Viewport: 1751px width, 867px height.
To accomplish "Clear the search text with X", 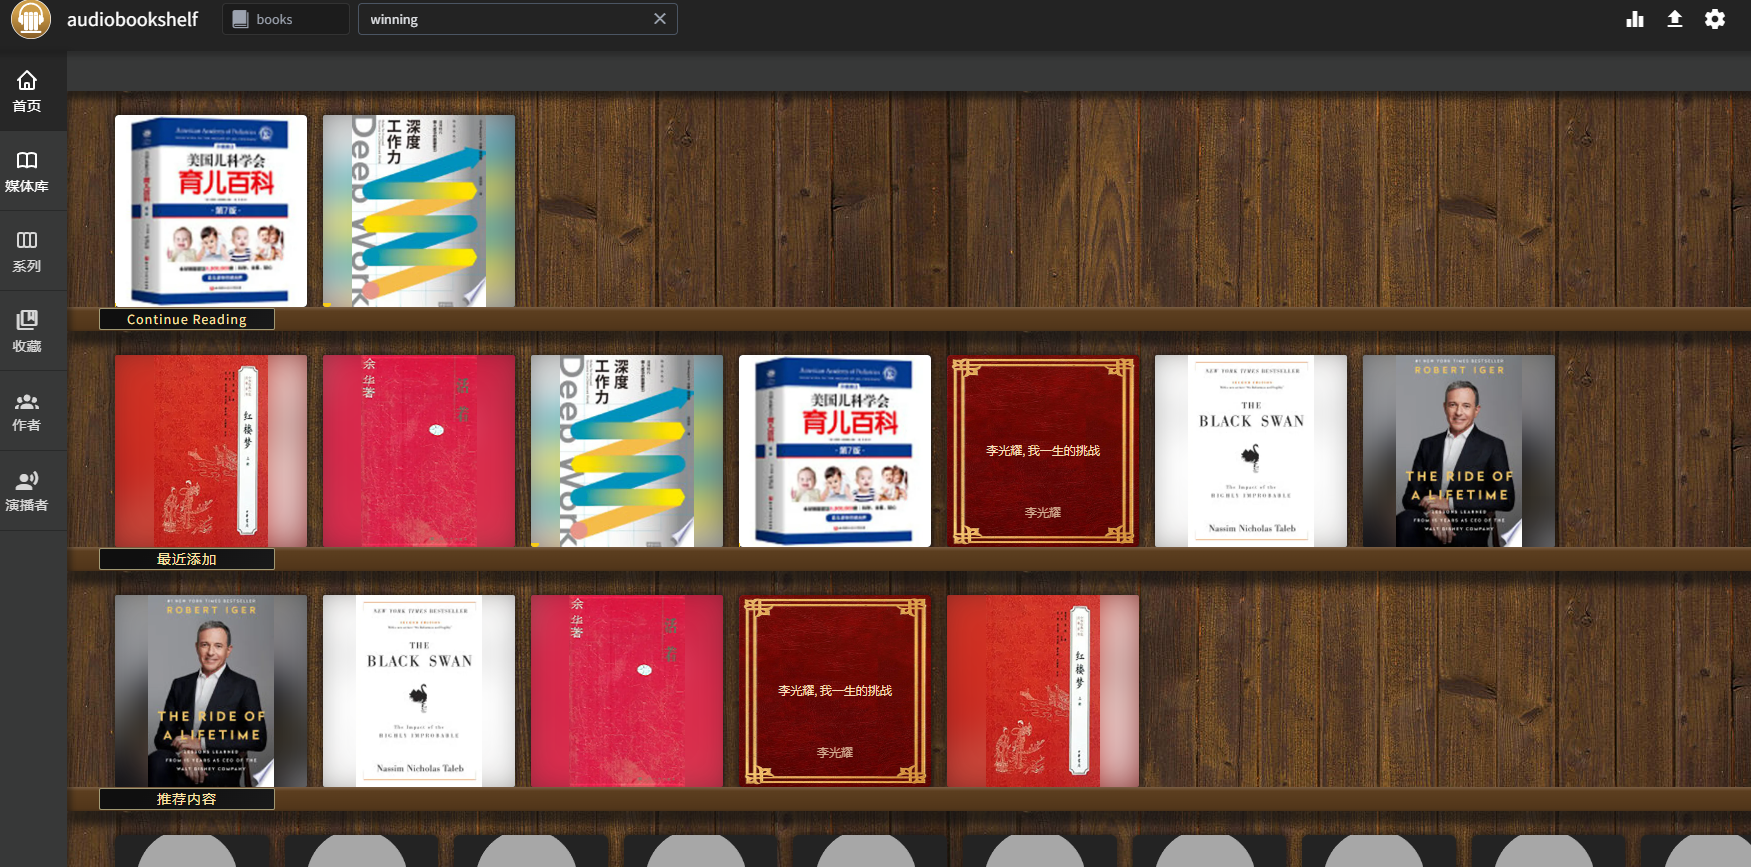I will (x=660, y=19).
